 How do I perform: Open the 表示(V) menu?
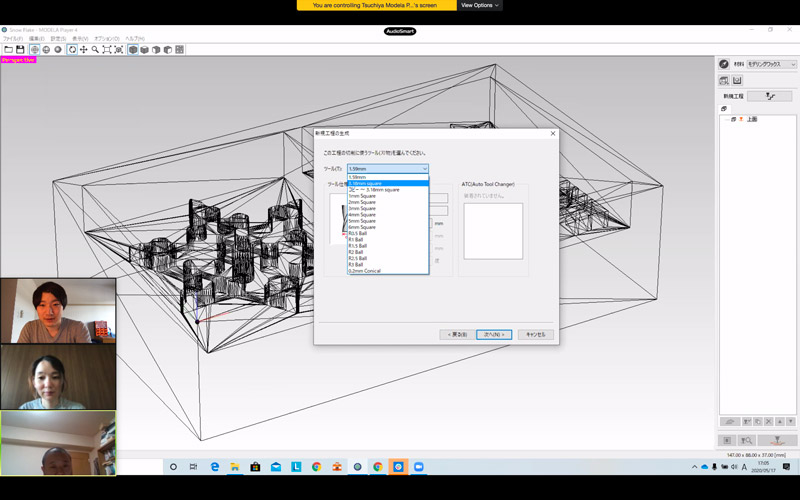(x=80, y=39)
